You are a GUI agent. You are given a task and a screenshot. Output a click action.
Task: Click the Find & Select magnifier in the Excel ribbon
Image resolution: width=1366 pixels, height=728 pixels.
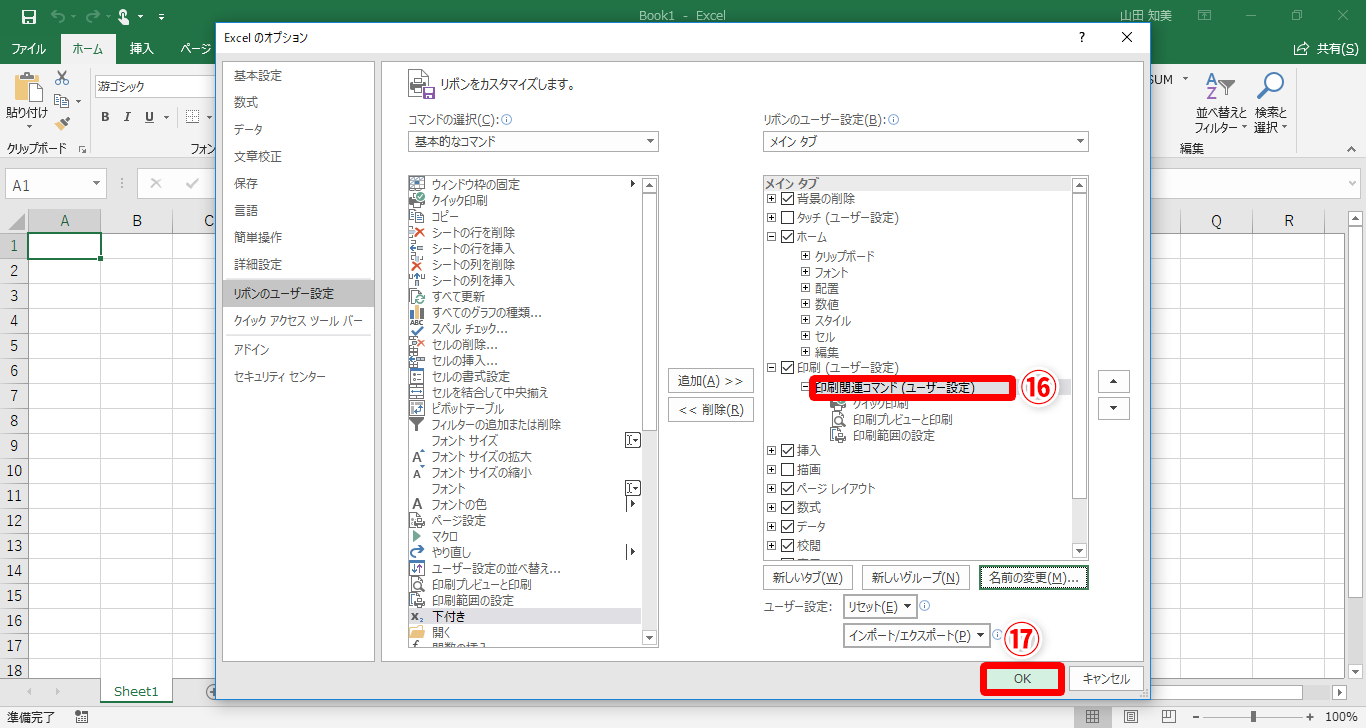(x=1270, y=87)
